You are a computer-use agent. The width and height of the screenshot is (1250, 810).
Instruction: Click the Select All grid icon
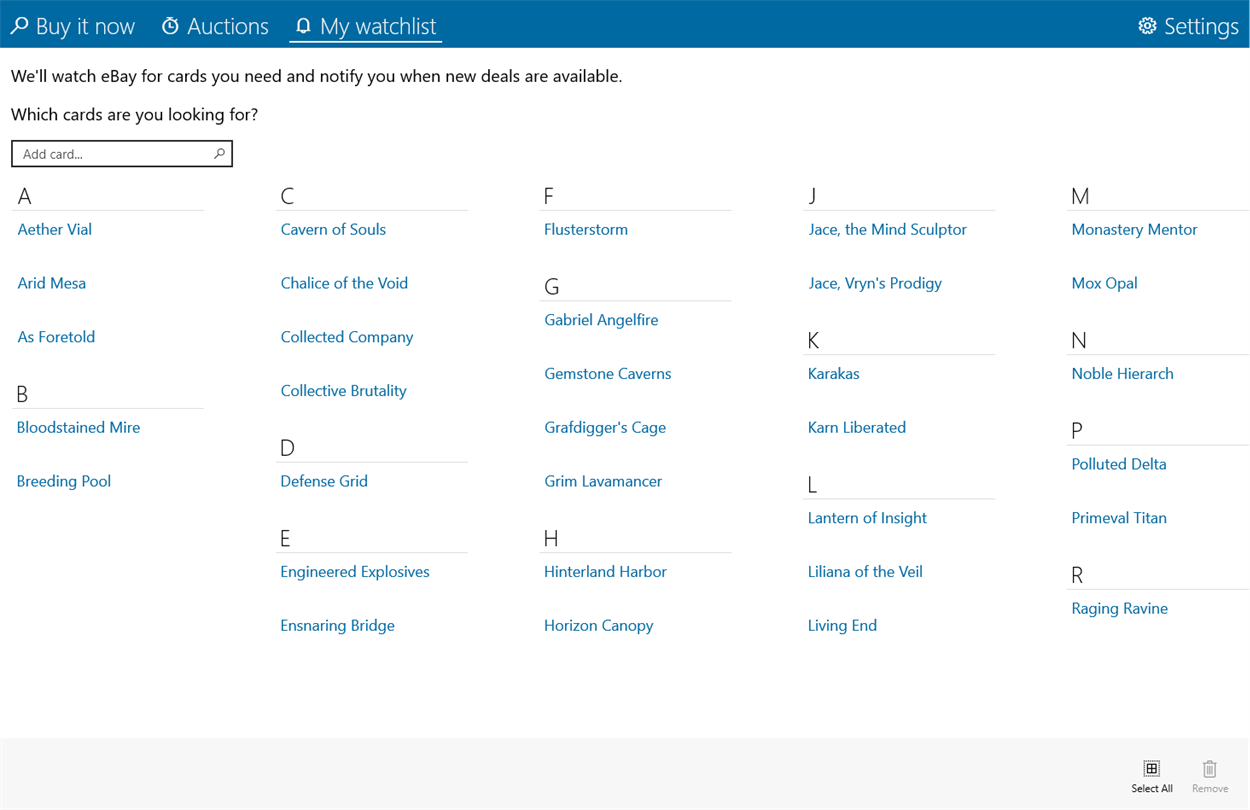click(1152, 768)
